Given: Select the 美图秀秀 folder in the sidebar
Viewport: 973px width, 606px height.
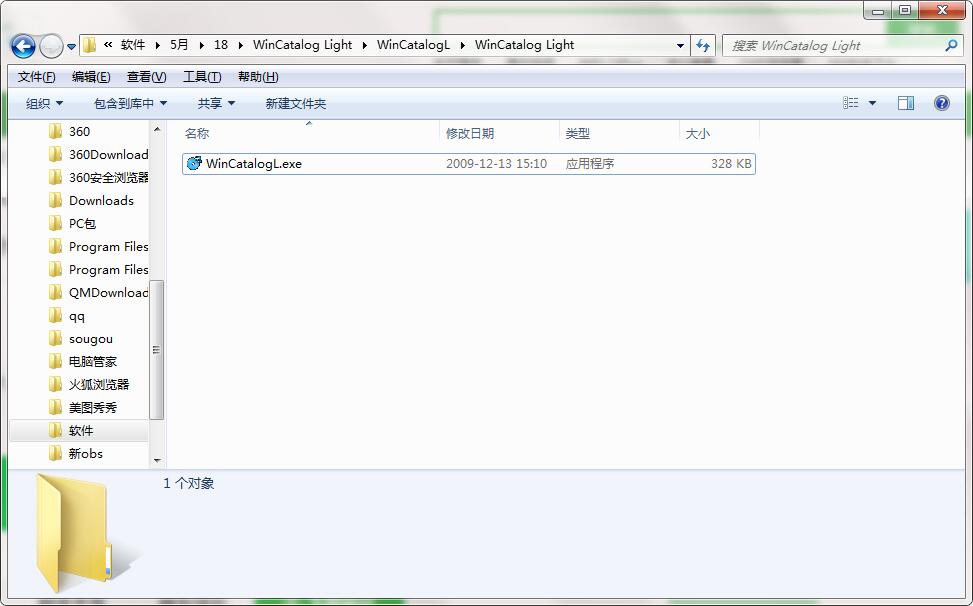Looking at the screenshot, I should point(93,408).
